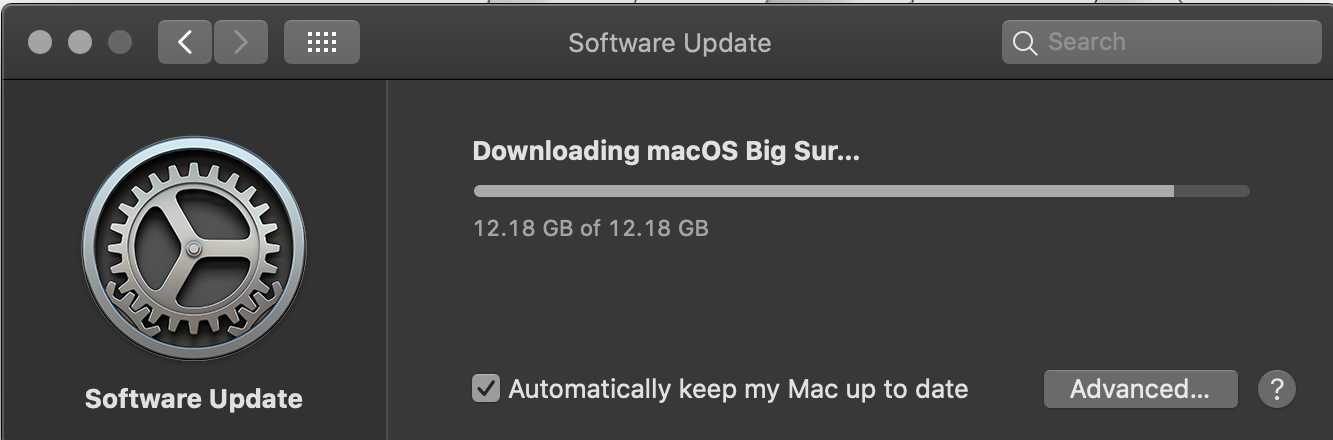Click the 'Downloading macOS Big Sur...' heading

[x=666, y=152]
